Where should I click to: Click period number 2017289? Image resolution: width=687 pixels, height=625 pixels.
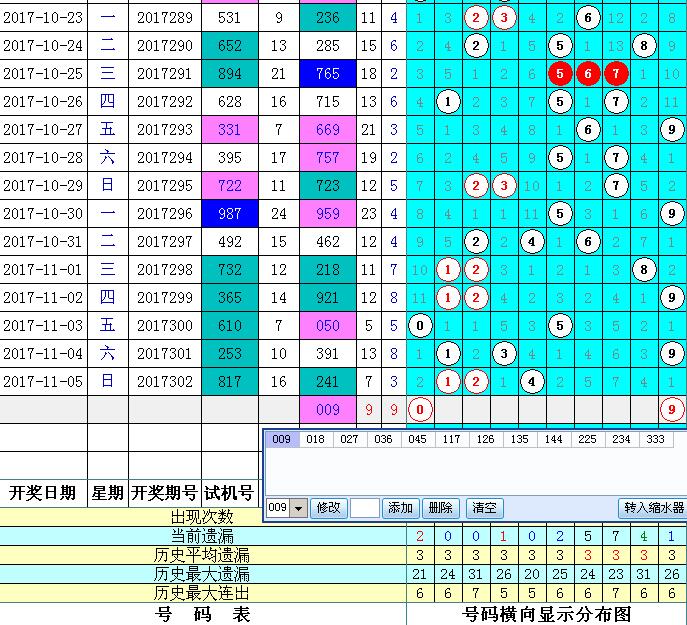coord(165,18)
